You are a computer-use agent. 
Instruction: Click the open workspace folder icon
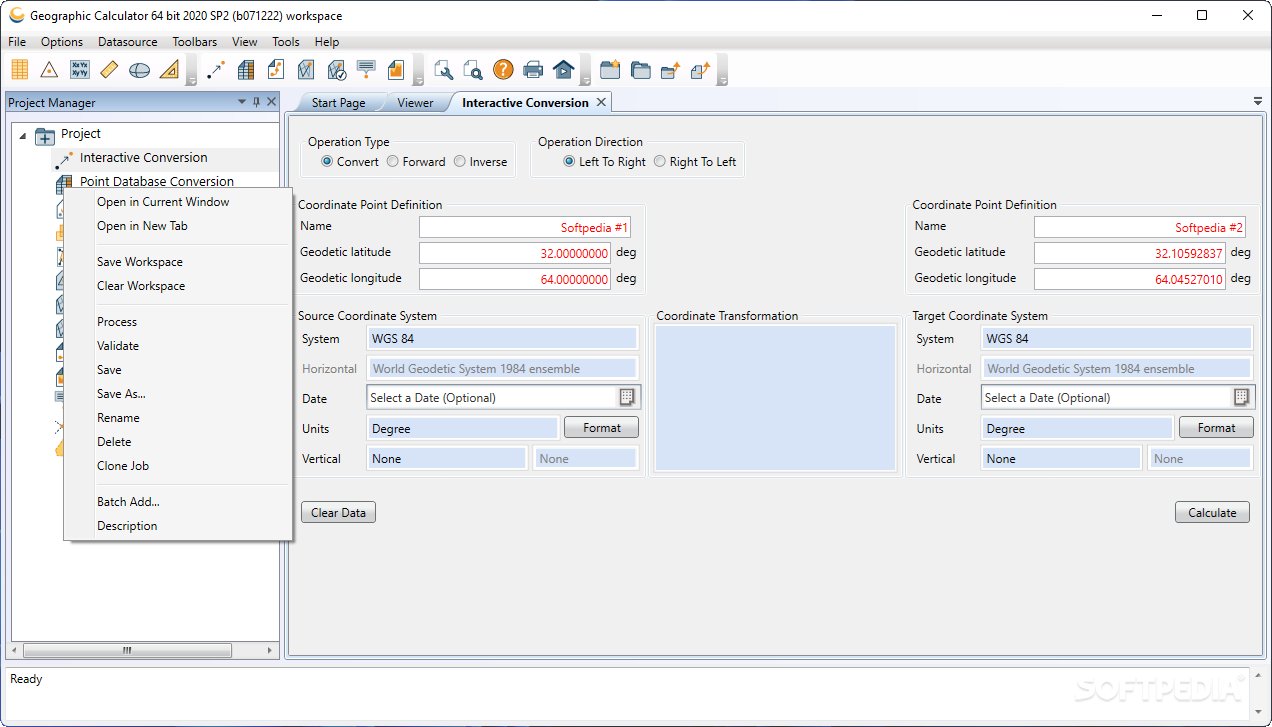click(x=640, y=69)
